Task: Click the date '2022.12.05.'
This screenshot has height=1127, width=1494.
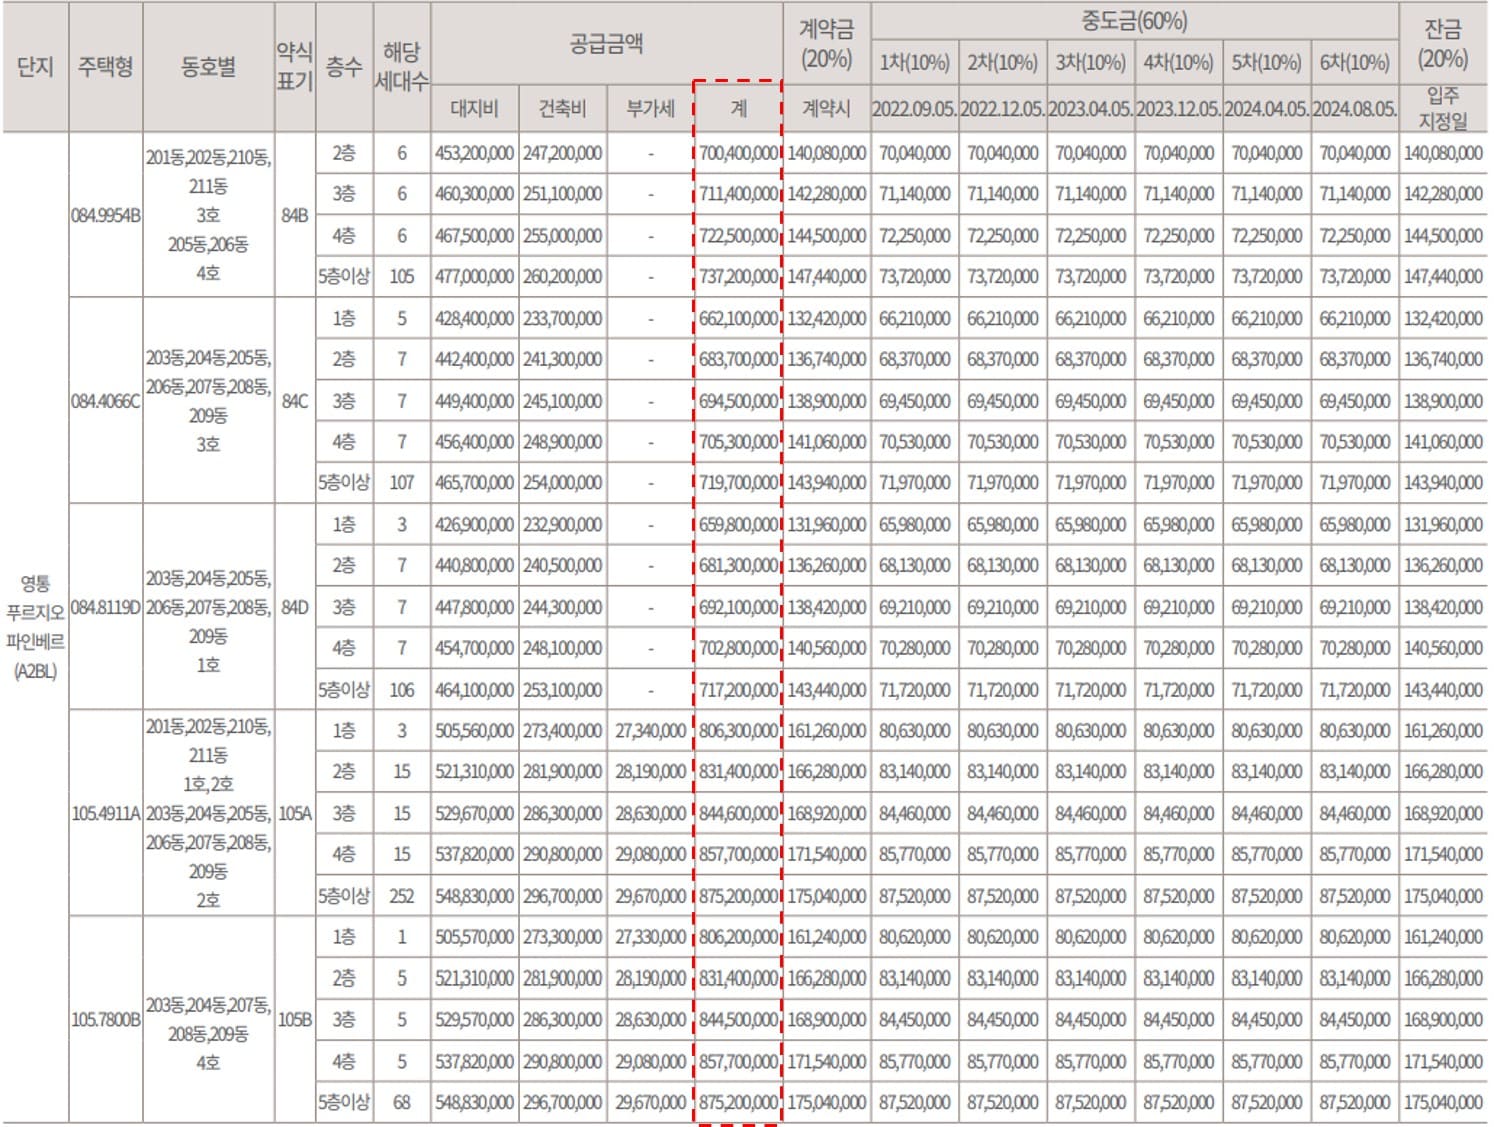Action: (x=1002, y=109)
